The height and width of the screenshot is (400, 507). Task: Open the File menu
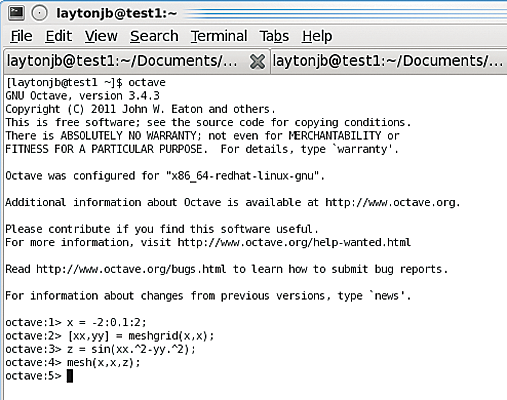21,36
